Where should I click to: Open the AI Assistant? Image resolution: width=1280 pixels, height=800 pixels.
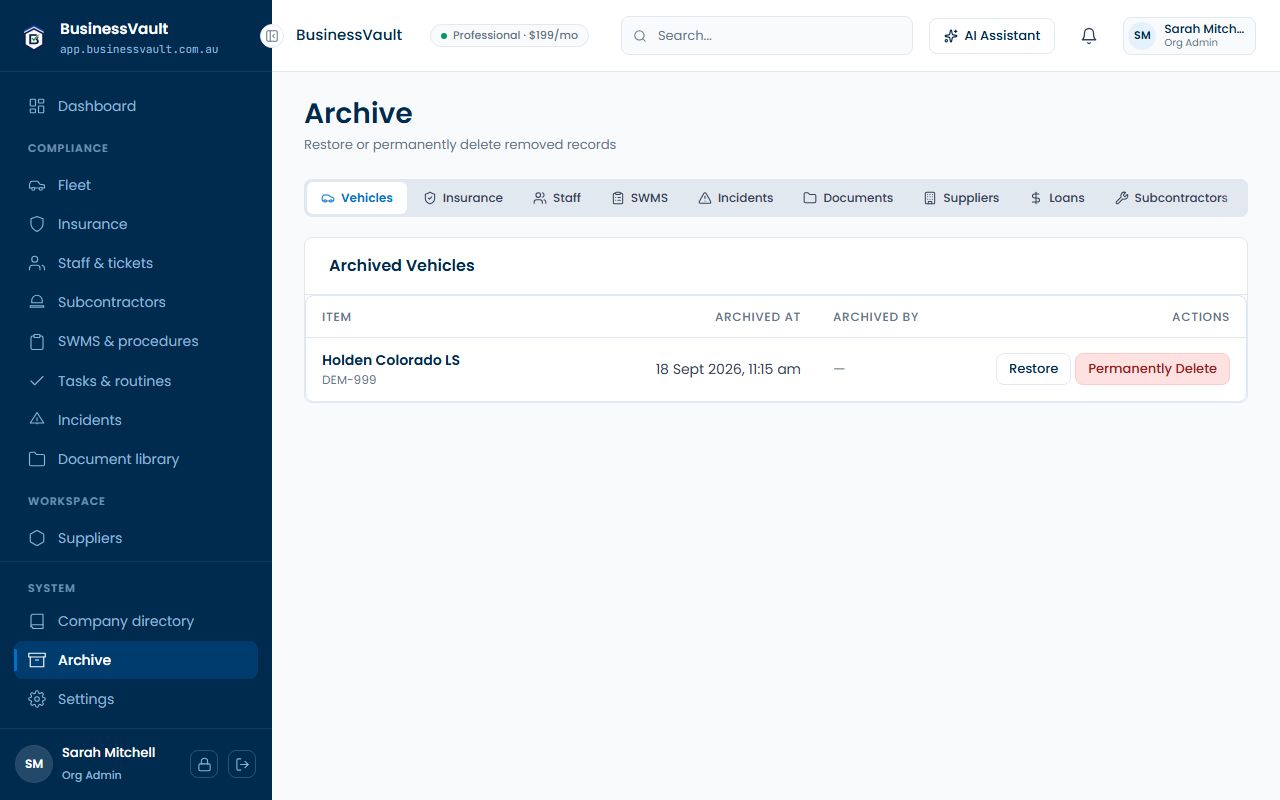(992, 36)
